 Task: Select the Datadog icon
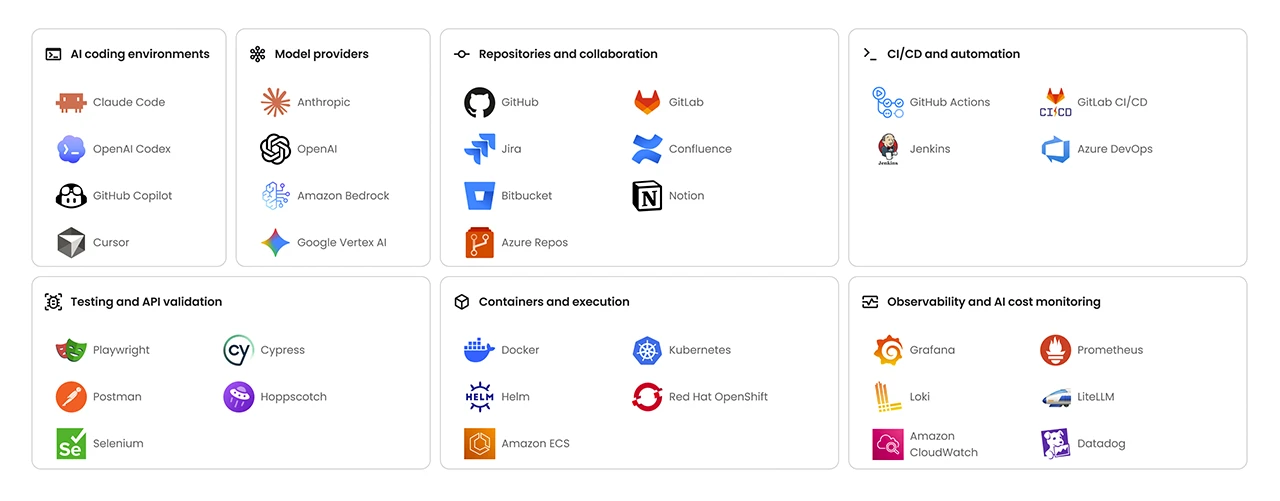click(1056, 444)
